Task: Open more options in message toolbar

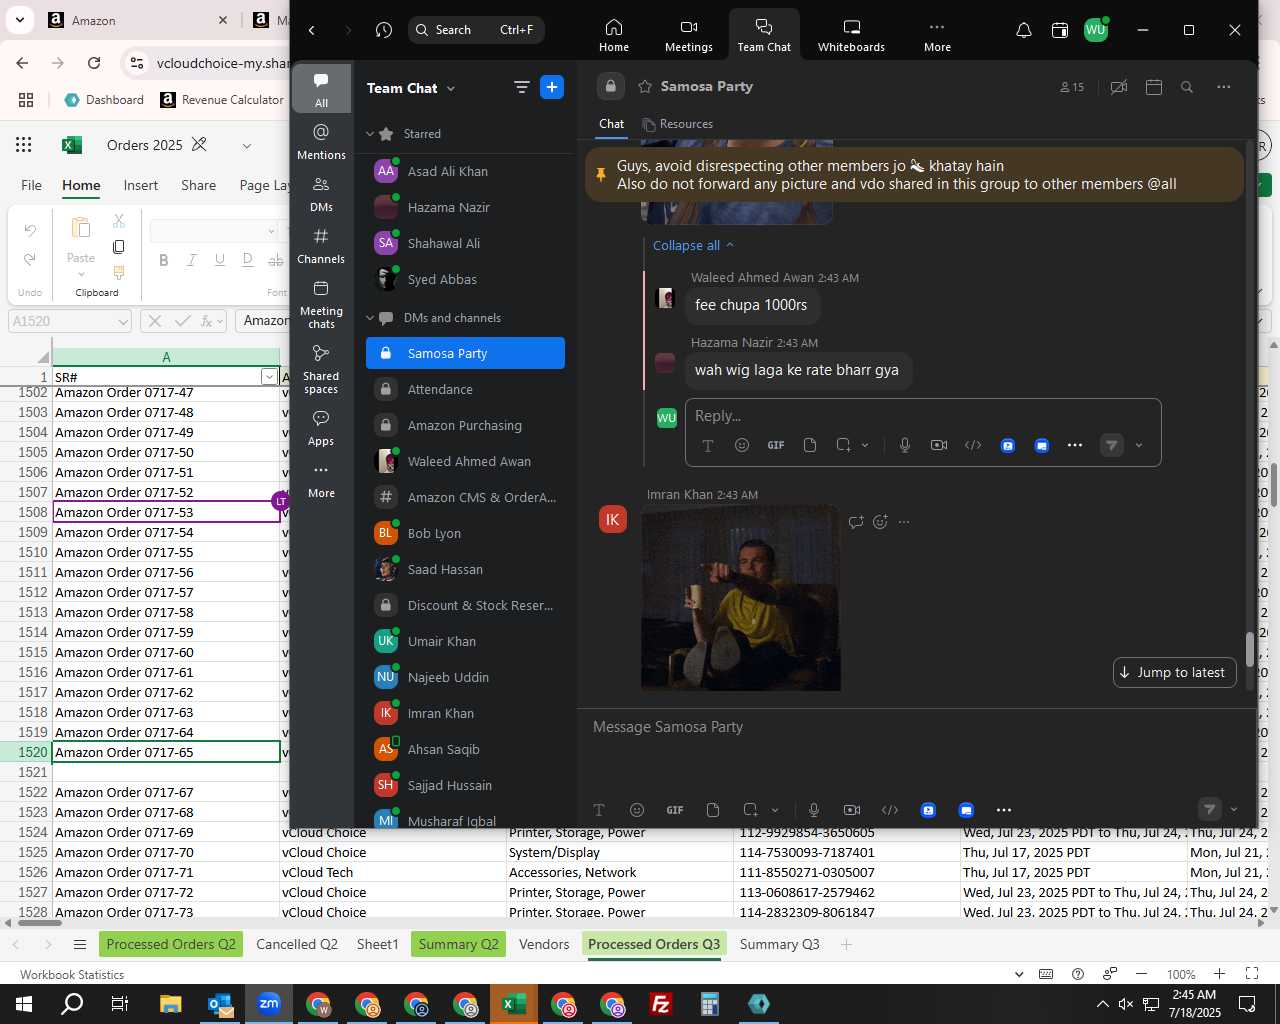Action: coord(1004,810)
